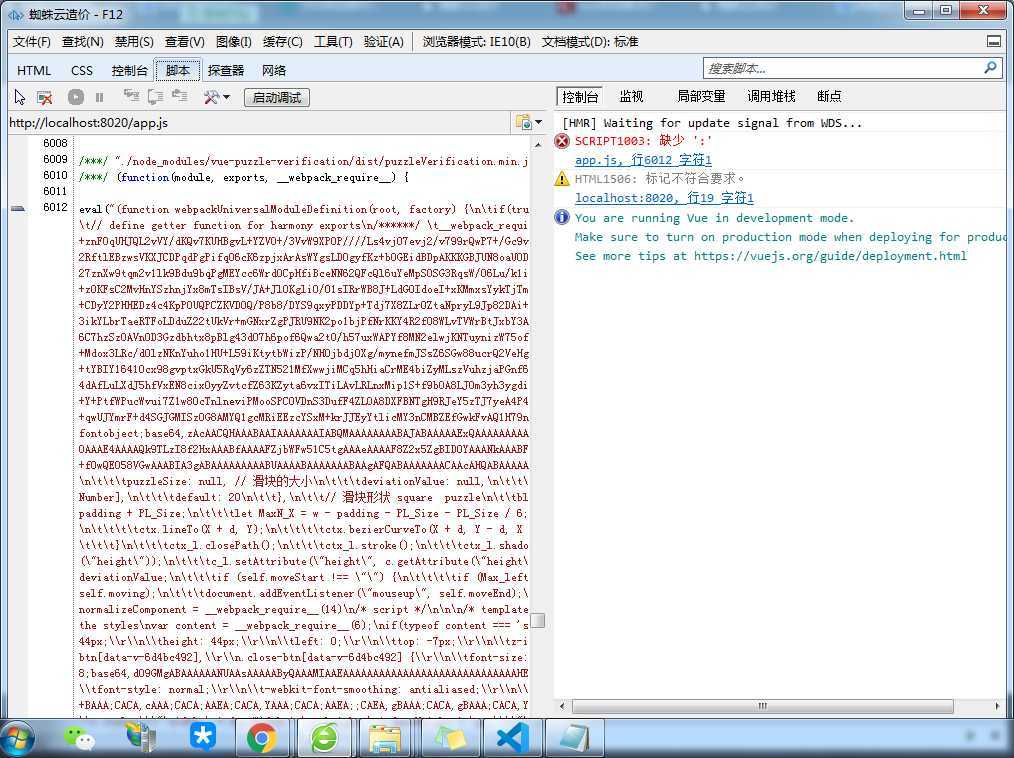Open 文档模式: 标准 menu
1014x758 pixels.
point(590,41)
